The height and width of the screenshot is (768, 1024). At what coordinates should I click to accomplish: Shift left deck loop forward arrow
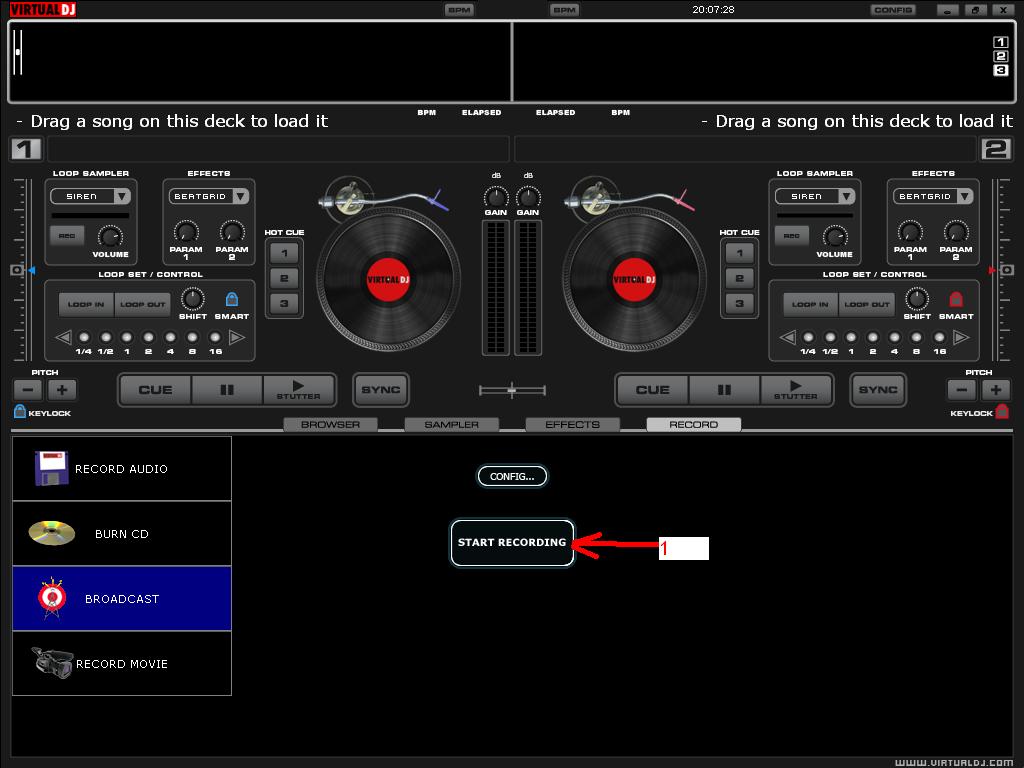237,337
